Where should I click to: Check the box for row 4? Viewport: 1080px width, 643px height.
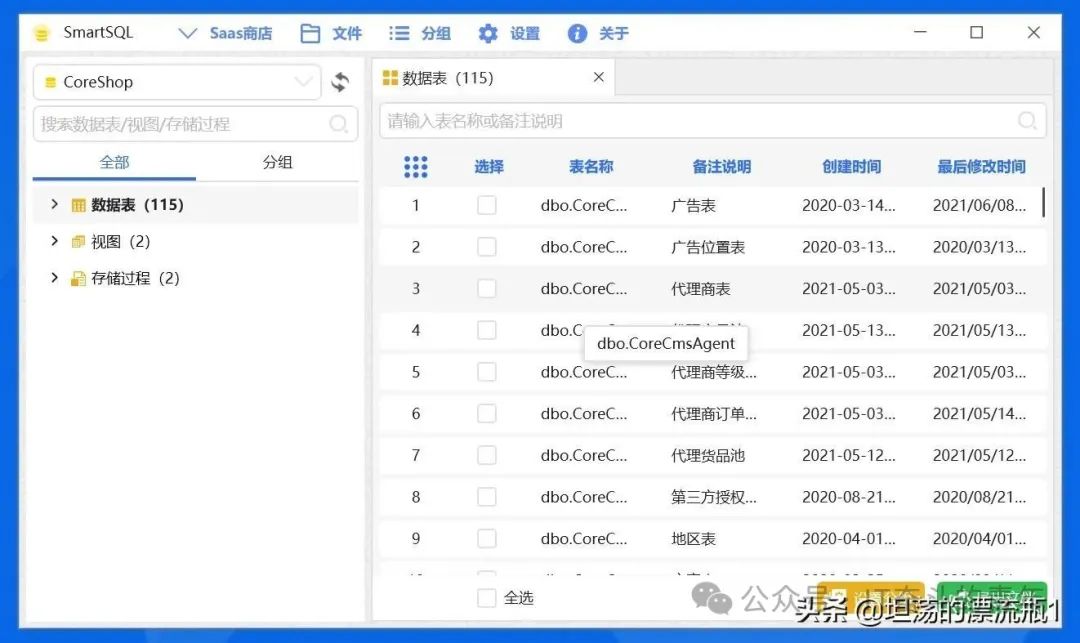coord(487,330)
